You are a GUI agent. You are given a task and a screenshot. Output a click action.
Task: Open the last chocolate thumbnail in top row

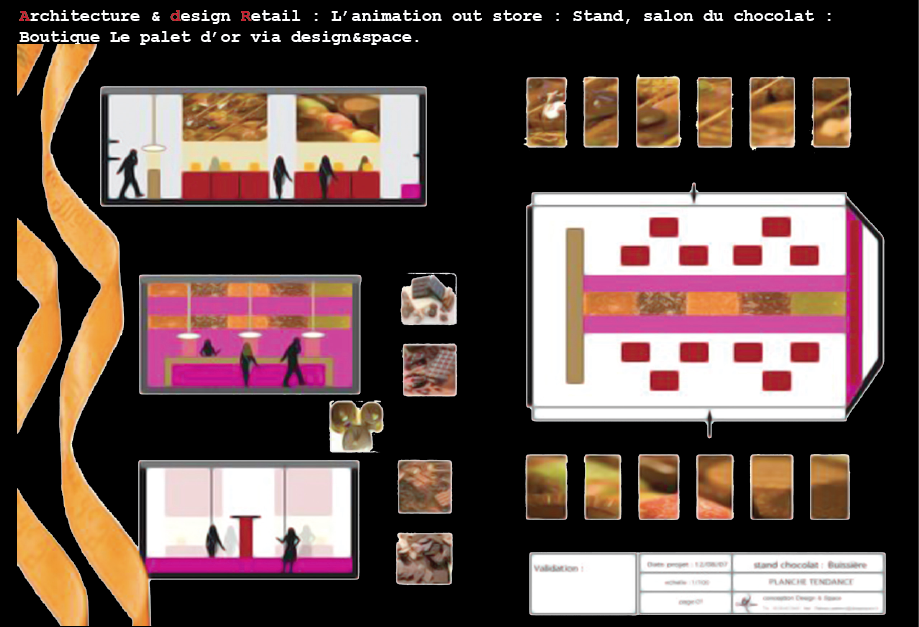coord(831,112)
